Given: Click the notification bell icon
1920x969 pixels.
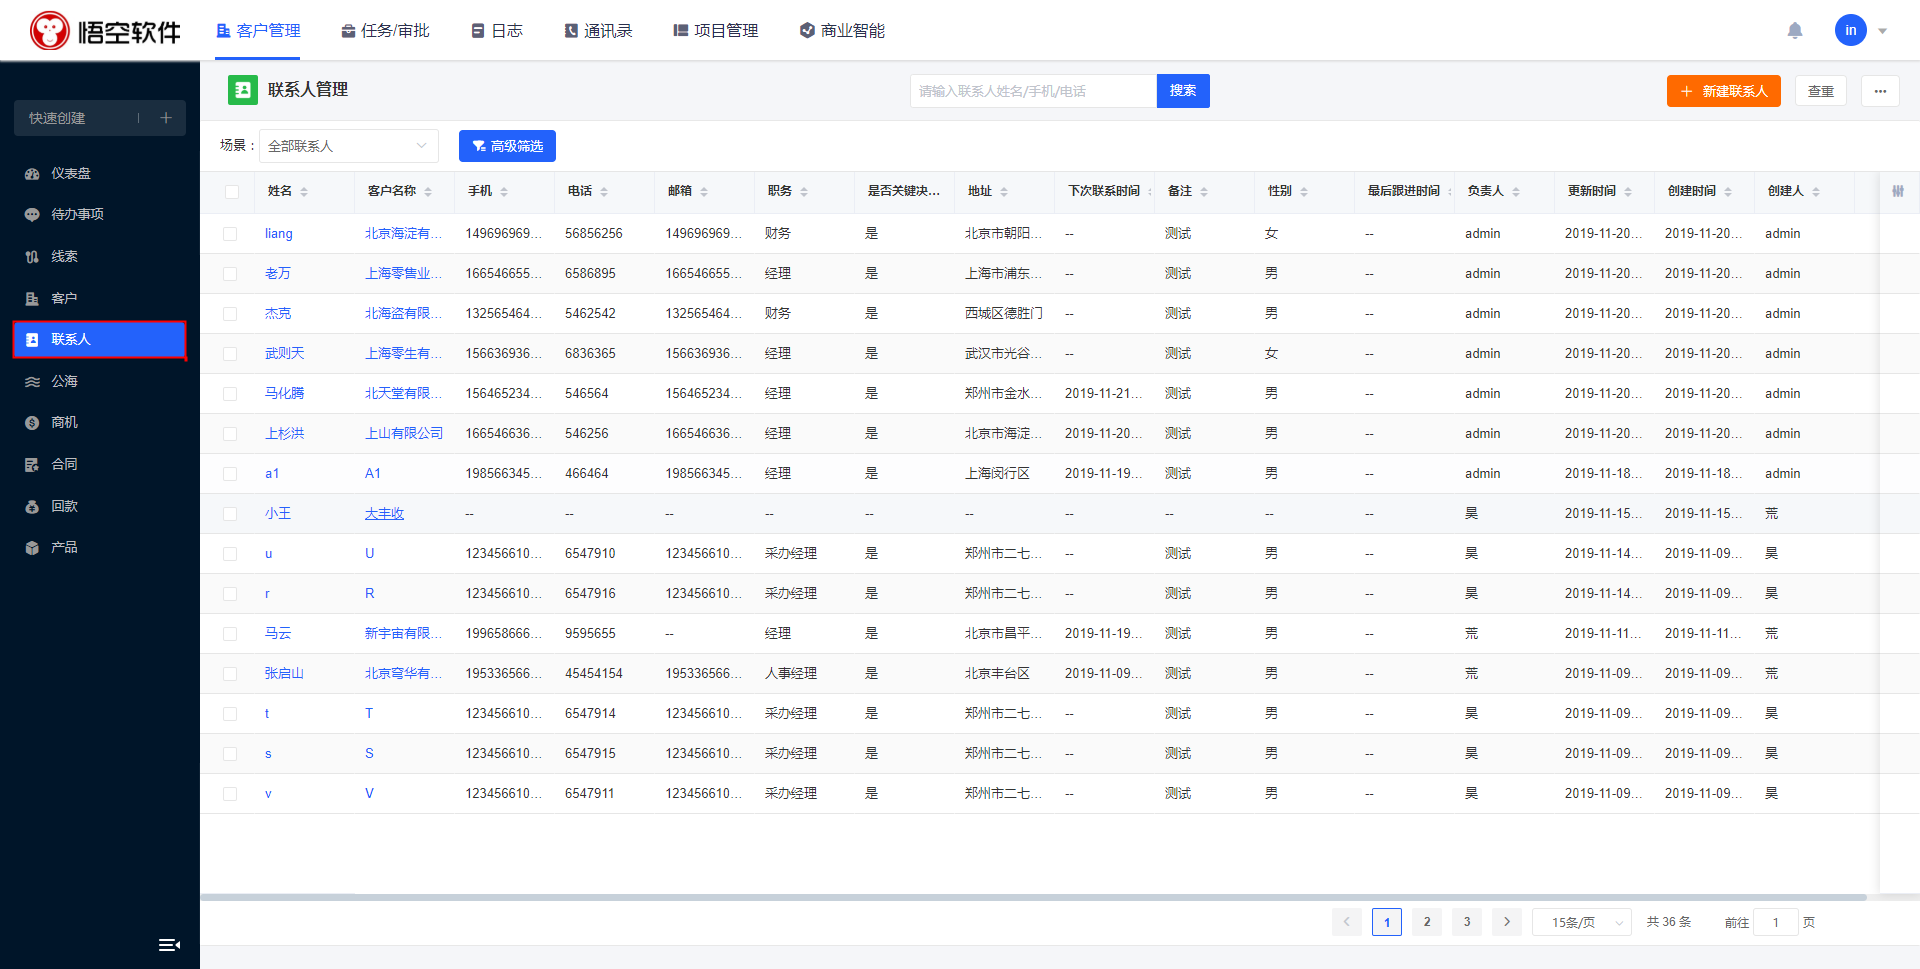Looking at the screenshot, I should (1795, 31).
